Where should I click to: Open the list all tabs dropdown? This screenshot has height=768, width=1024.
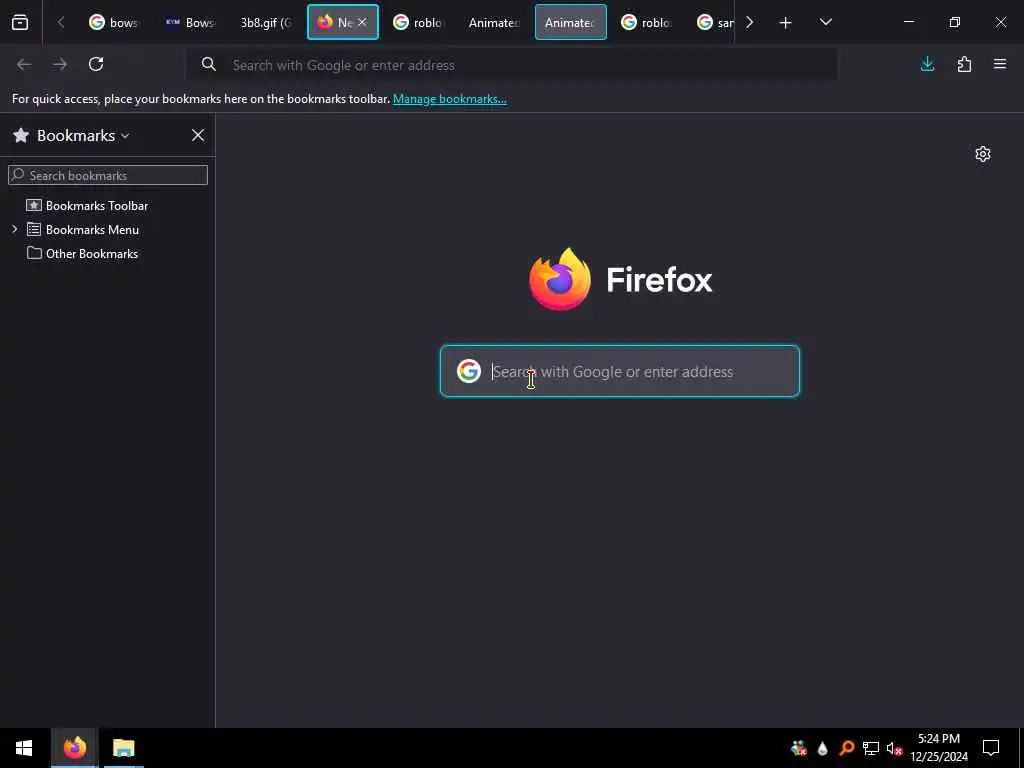(x=825, y=22)
